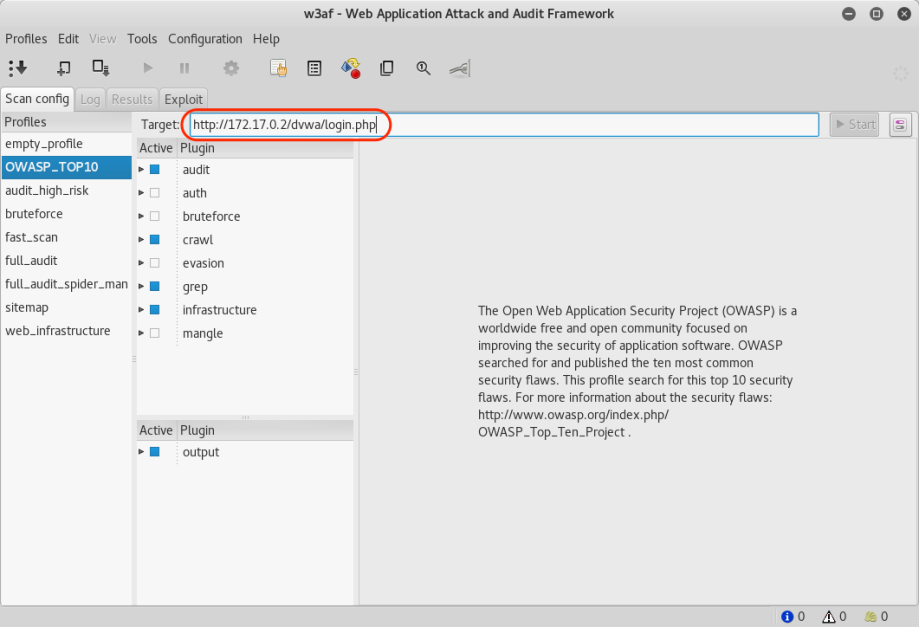Screen dimensions: 919x627
Task: Click the advanced target settings icon beside Start
Action: [x=900, y=124]
